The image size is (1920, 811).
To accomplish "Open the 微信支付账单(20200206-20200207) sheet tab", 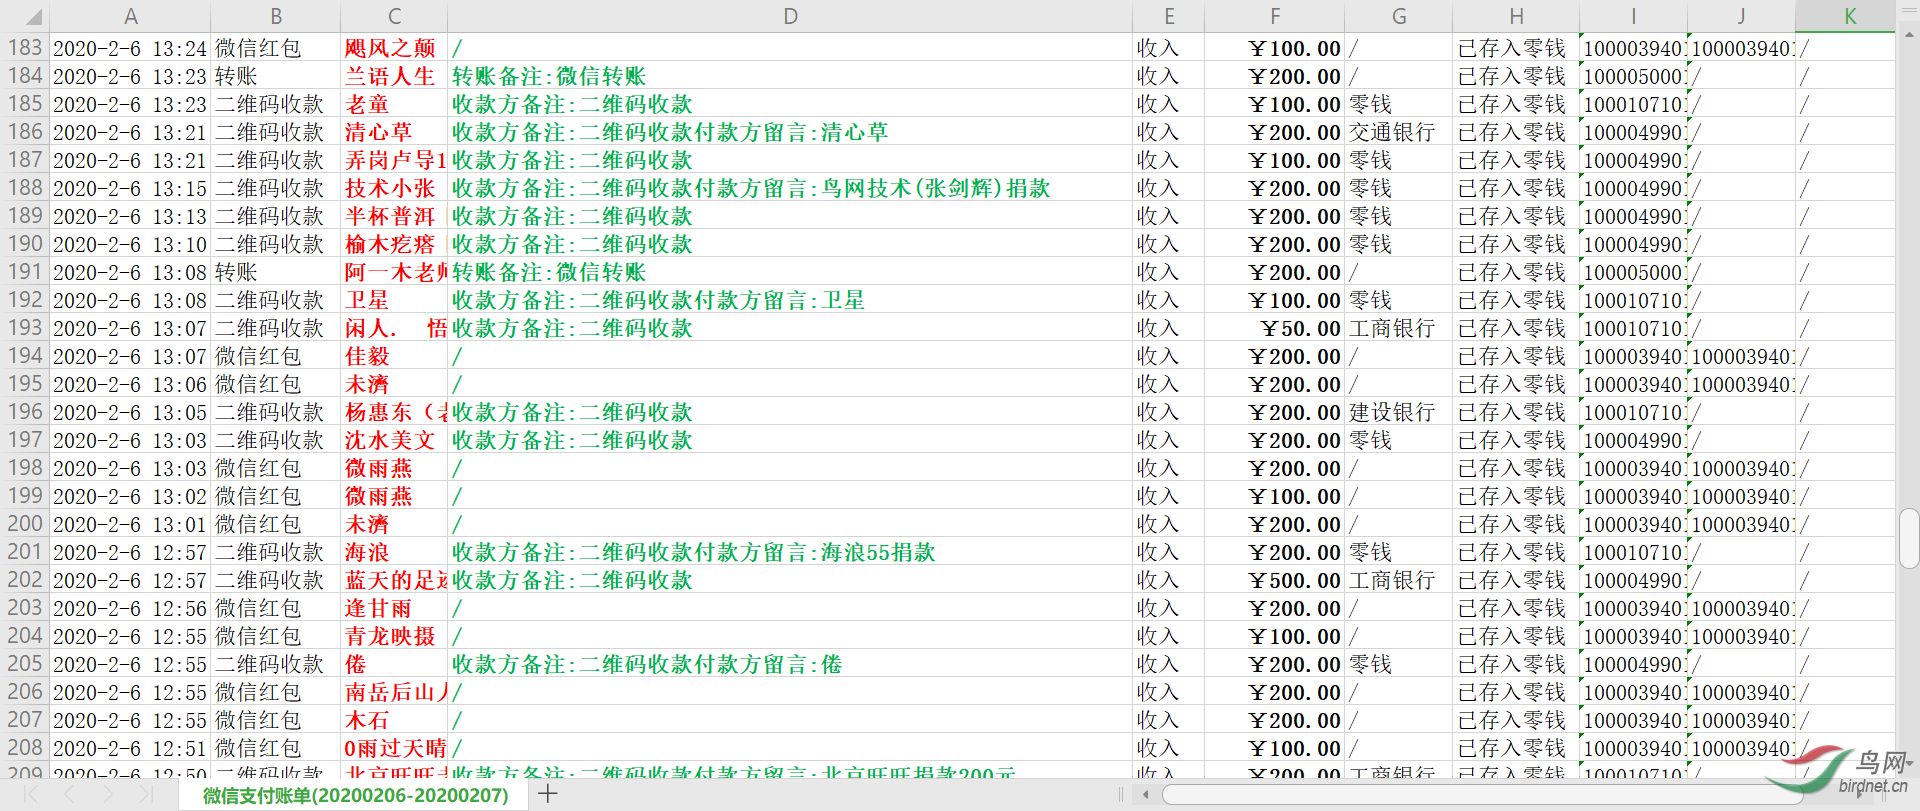I will (355, 795).
